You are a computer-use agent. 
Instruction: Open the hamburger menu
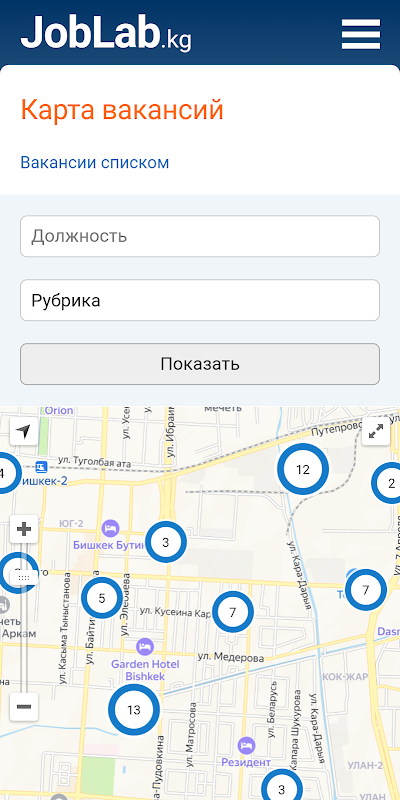click(361, 34)
